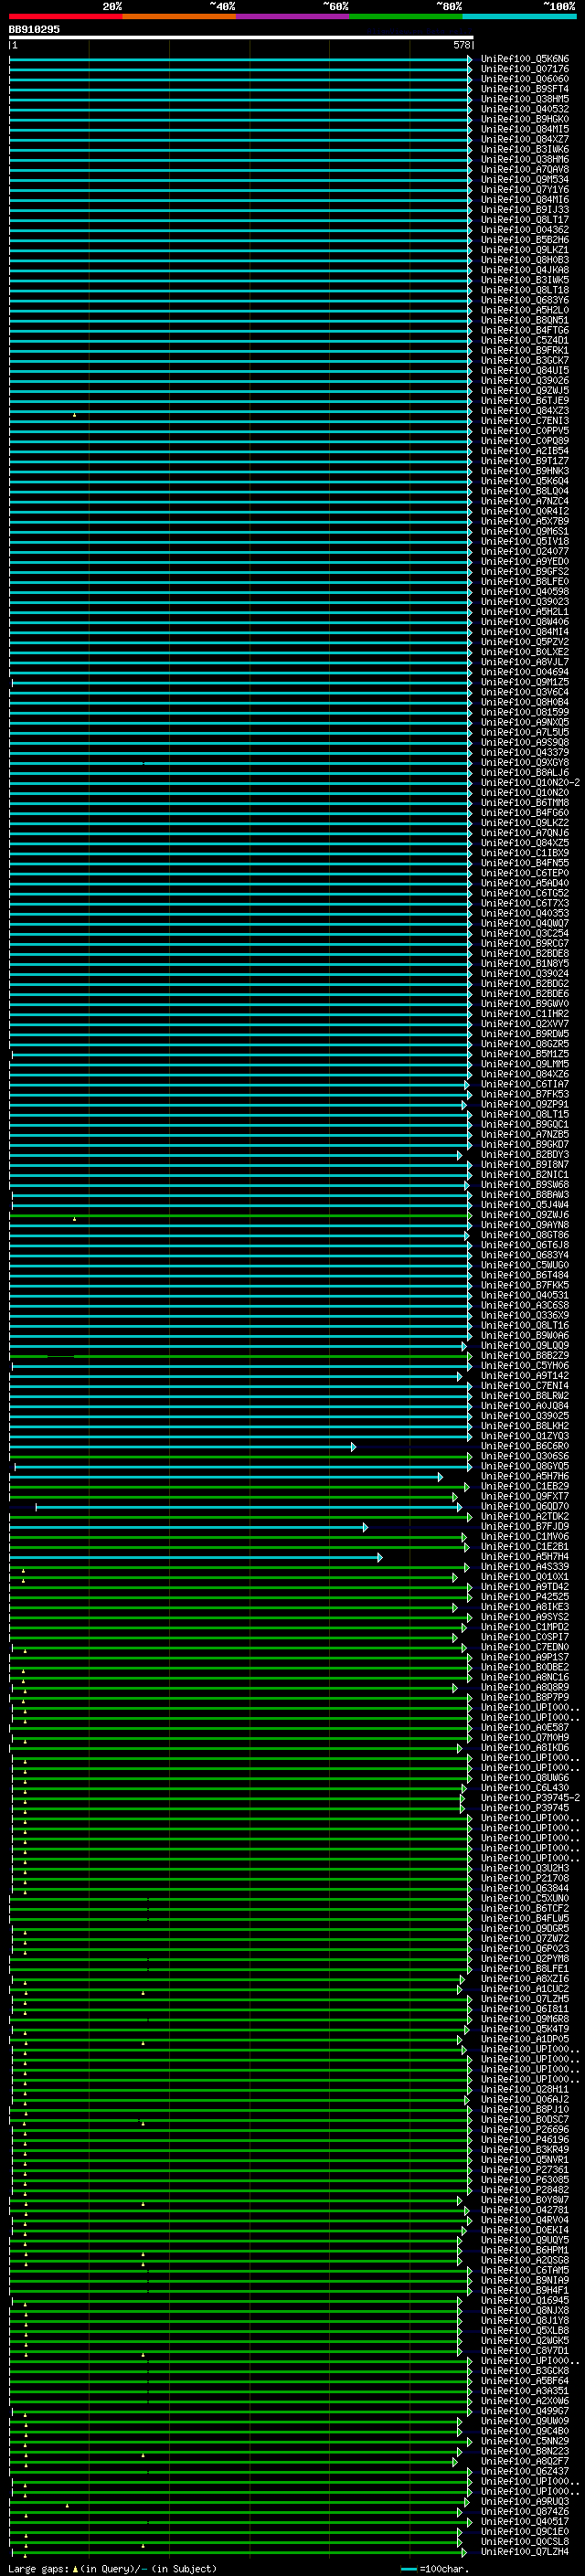Select label UniRef100_O04362
585x2576 pixels.
[x=525, y=230]
